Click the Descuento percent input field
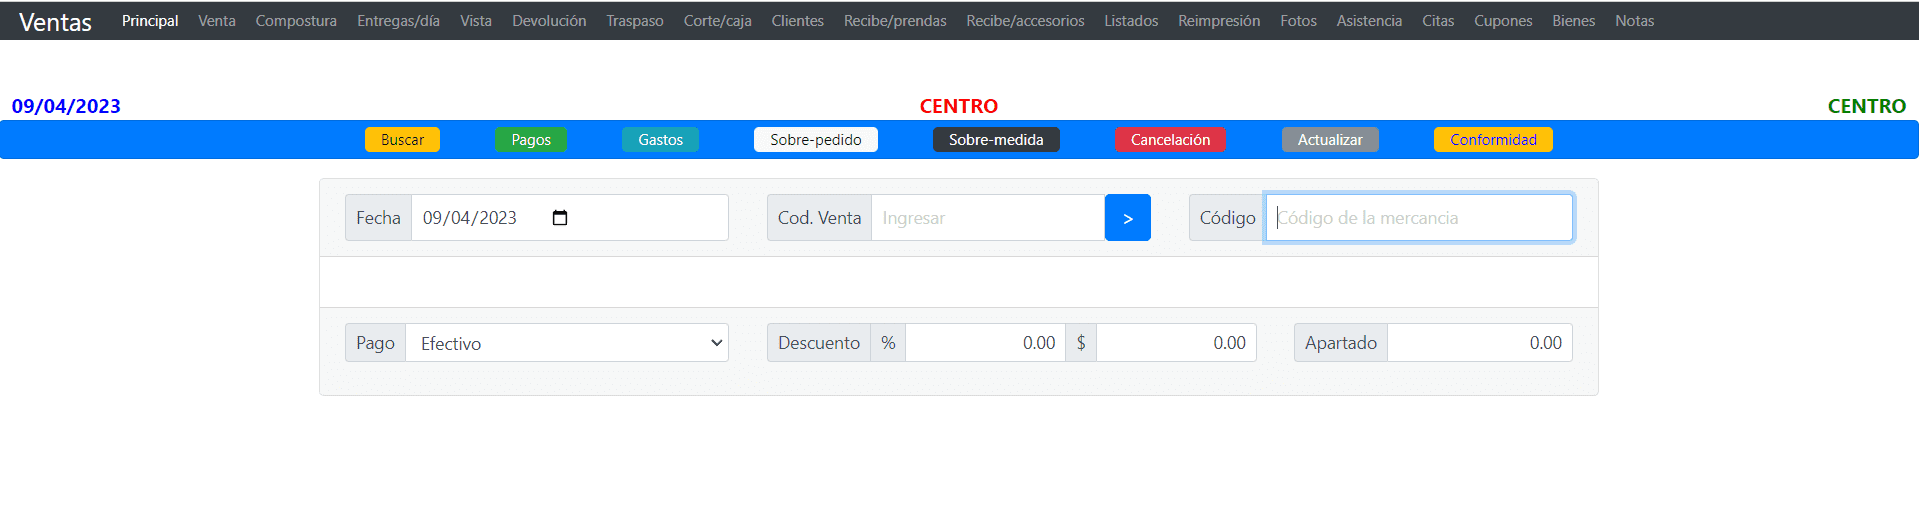The height and width of the screenshot is (517, 1919). [984, 343]
